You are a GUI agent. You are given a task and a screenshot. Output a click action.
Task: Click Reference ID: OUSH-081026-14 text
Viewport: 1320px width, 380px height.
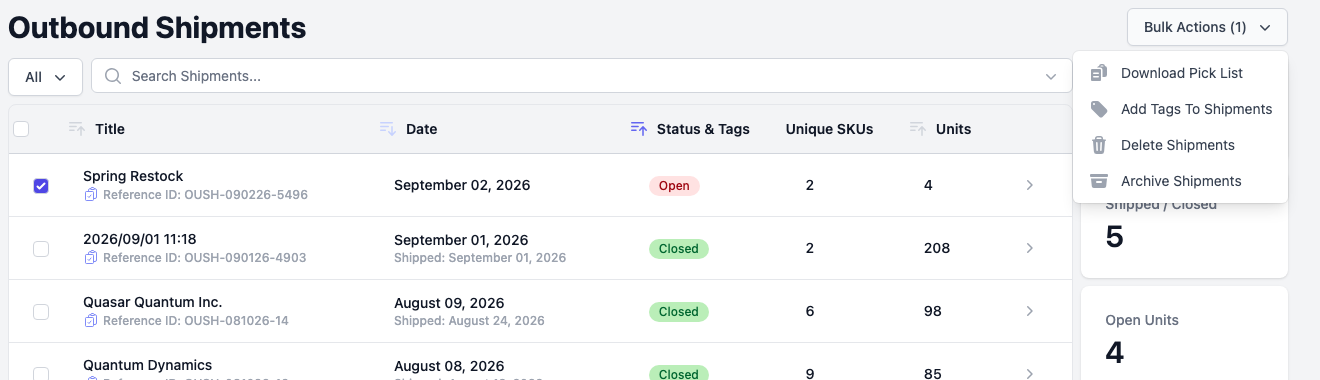point(196,321)
